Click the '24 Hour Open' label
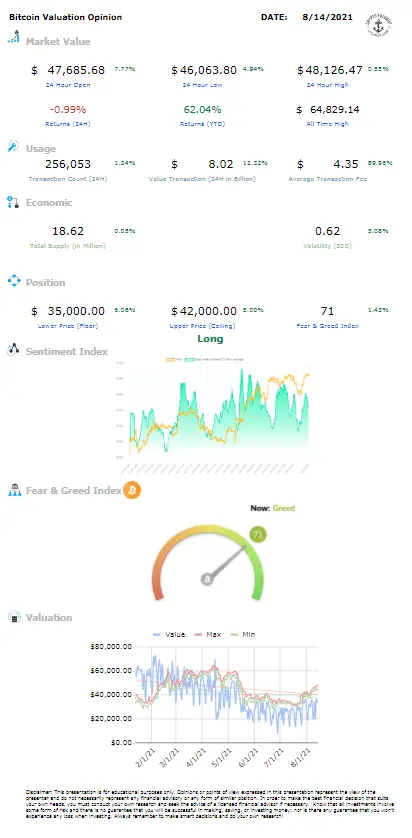This screenshot has height=838, width=412. pyautogui.click(x=68, y=85)
